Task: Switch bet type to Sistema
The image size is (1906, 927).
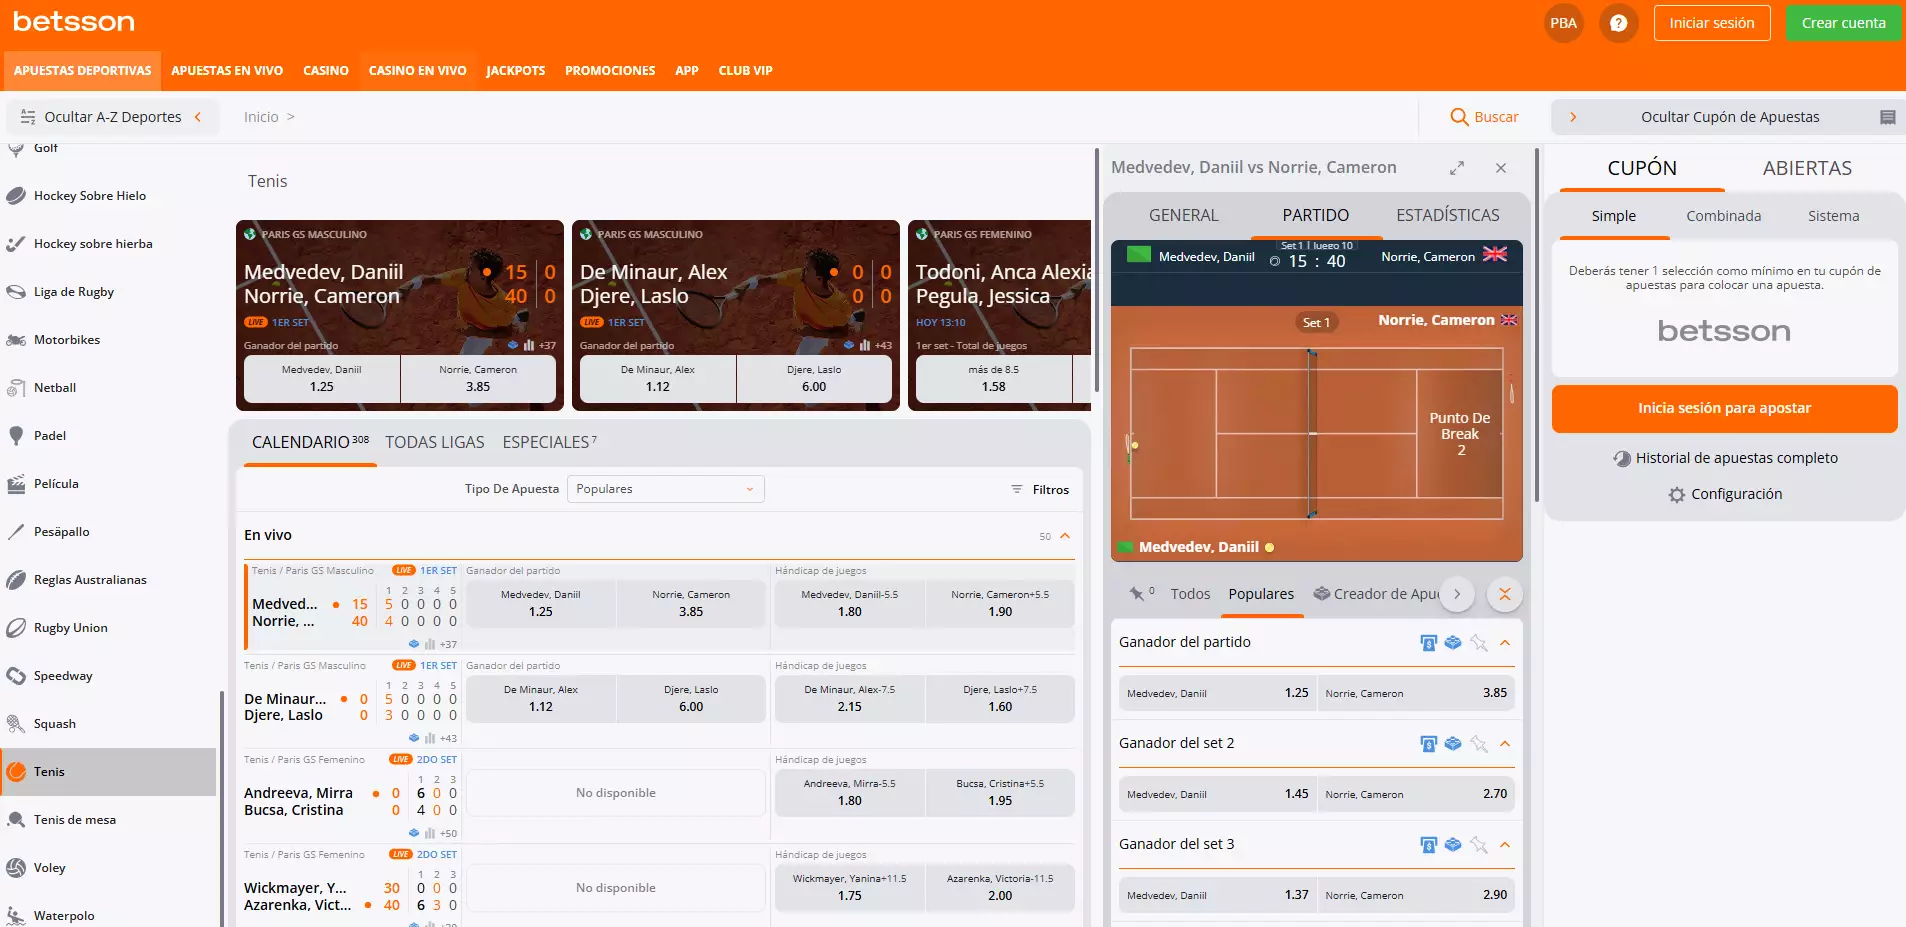Action: pyautogui.click(x=1833, y=216)
